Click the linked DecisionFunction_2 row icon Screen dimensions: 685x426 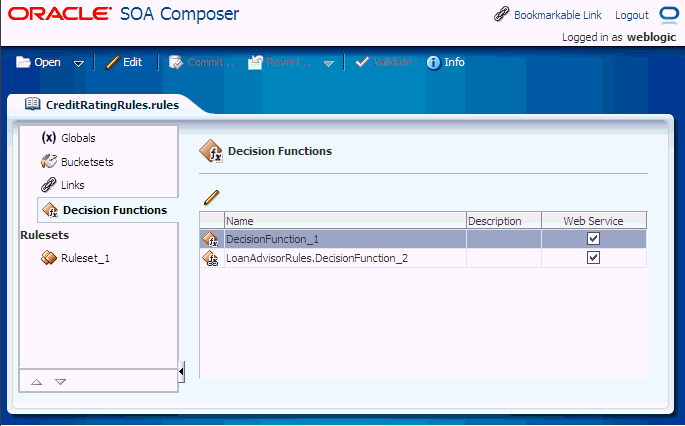[x=211, y=258]
